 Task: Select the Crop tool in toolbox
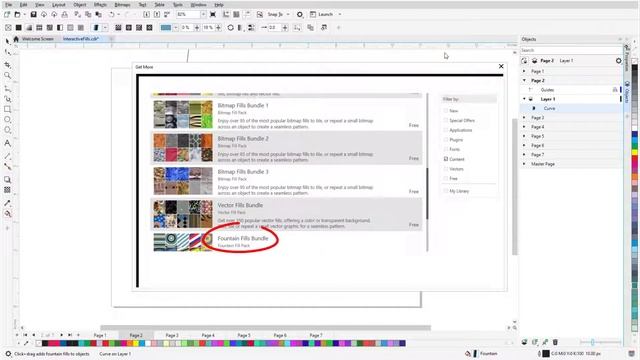(x=7, y=65)
